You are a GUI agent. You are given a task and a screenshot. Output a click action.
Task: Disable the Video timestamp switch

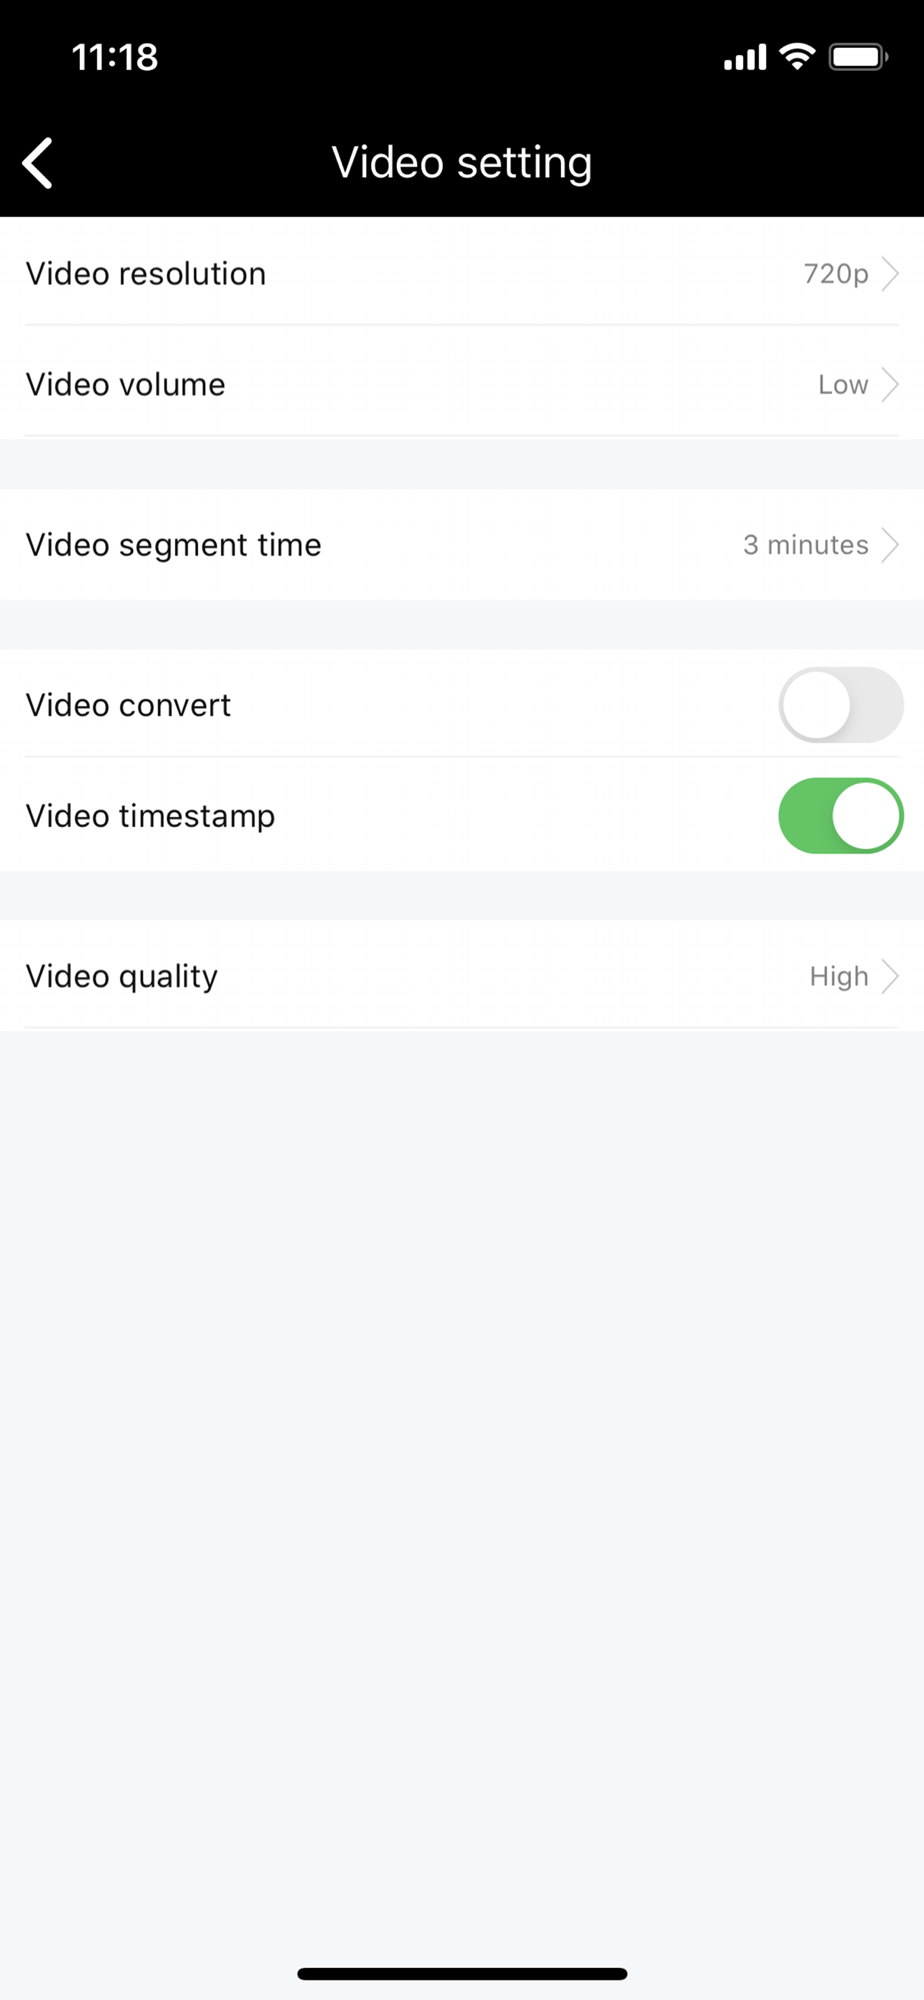[x=841, y=816]
